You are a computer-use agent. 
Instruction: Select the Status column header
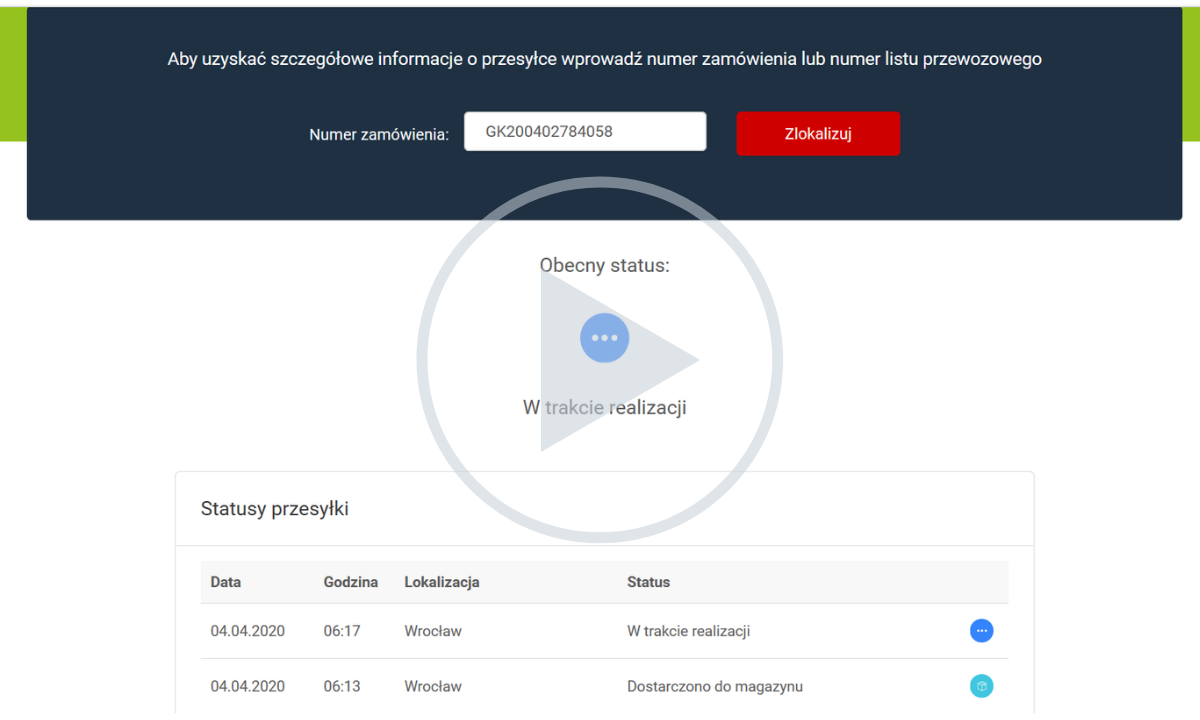(x=648, y=582)
